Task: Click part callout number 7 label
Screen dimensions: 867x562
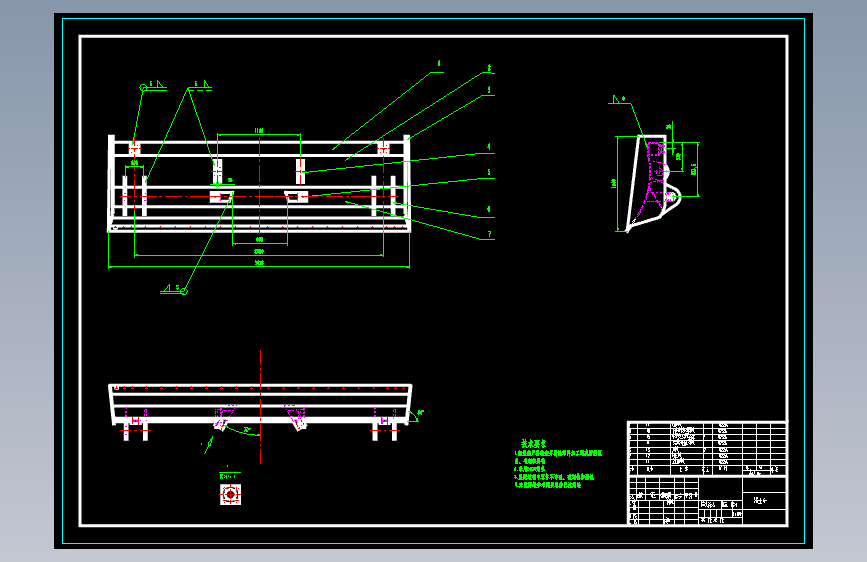Action: [x=489, y=235]
